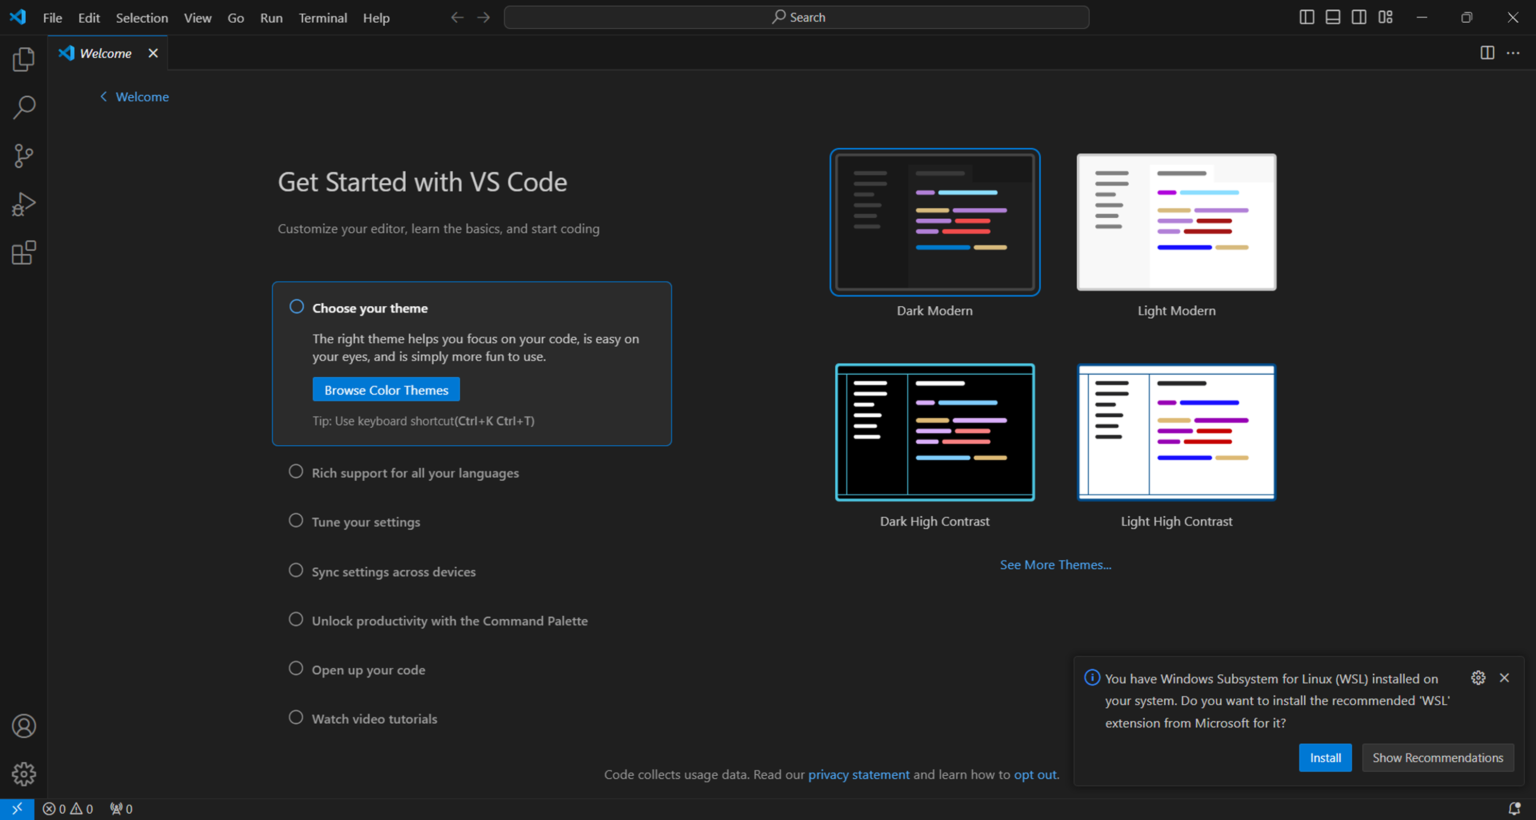Check the Choose your theme step circle

[x=295, y=306]
